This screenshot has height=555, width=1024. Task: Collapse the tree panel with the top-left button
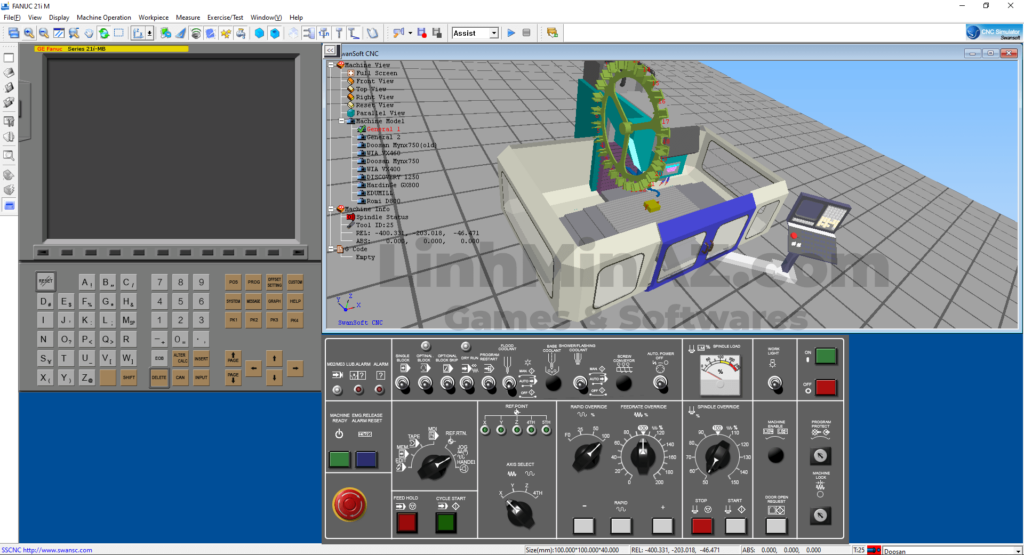pyautogui.click(x=330, y=50)
